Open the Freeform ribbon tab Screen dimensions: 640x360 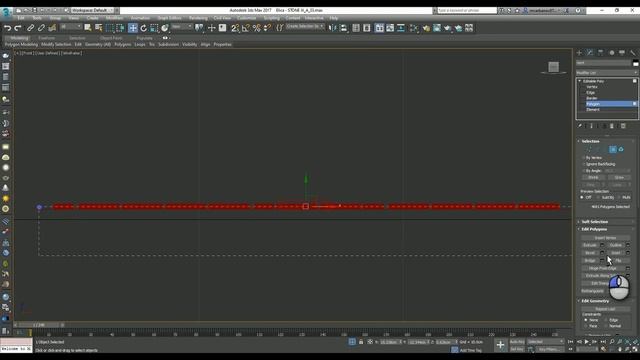(x=46, y=38)
